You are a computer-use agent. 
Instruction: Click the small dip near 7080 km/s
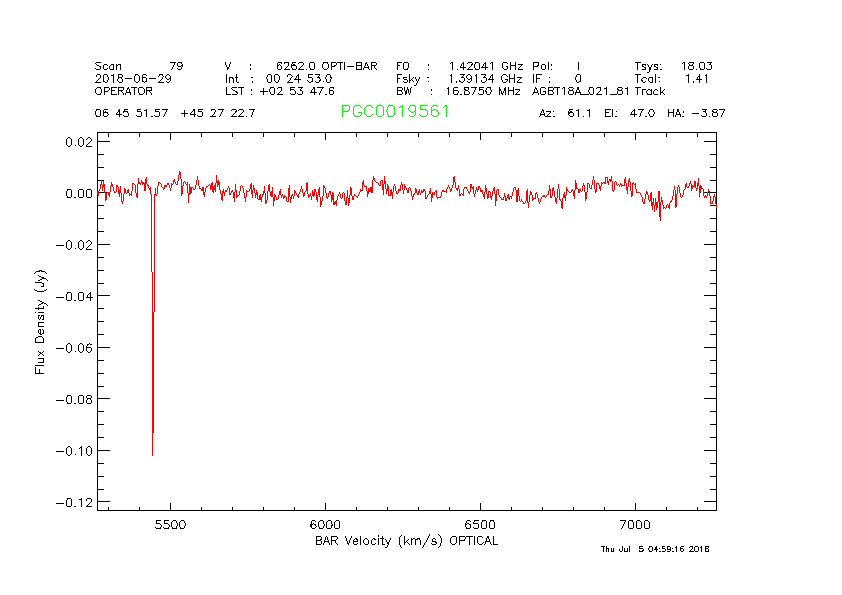click(658, 210)
